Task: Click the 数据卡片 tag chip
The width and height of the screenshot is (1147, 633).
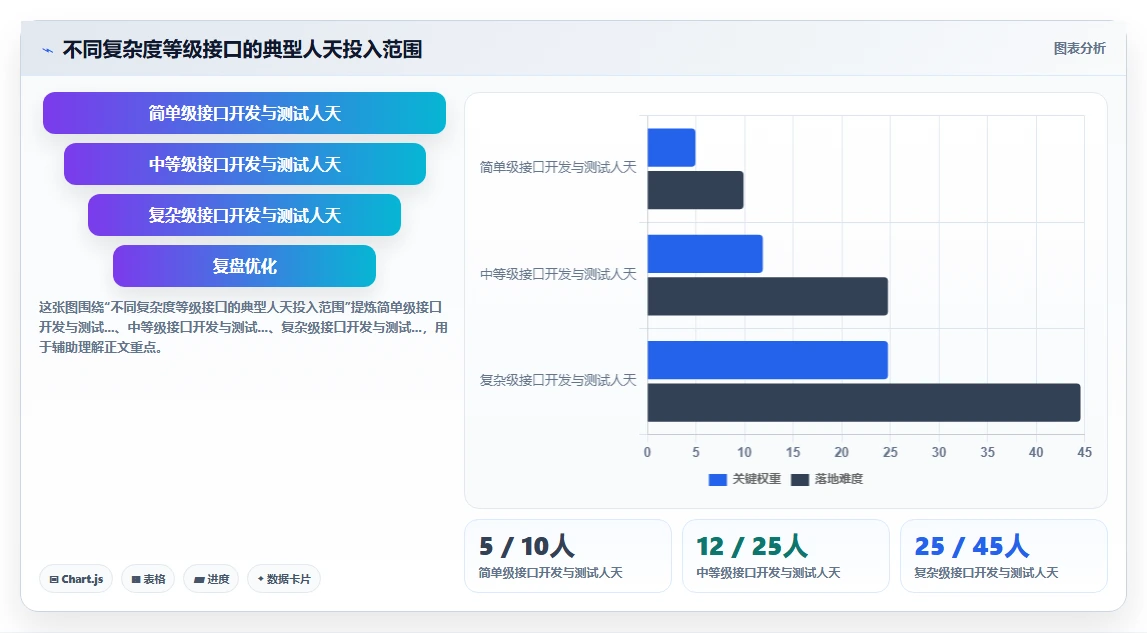Action: coord(284,579)
